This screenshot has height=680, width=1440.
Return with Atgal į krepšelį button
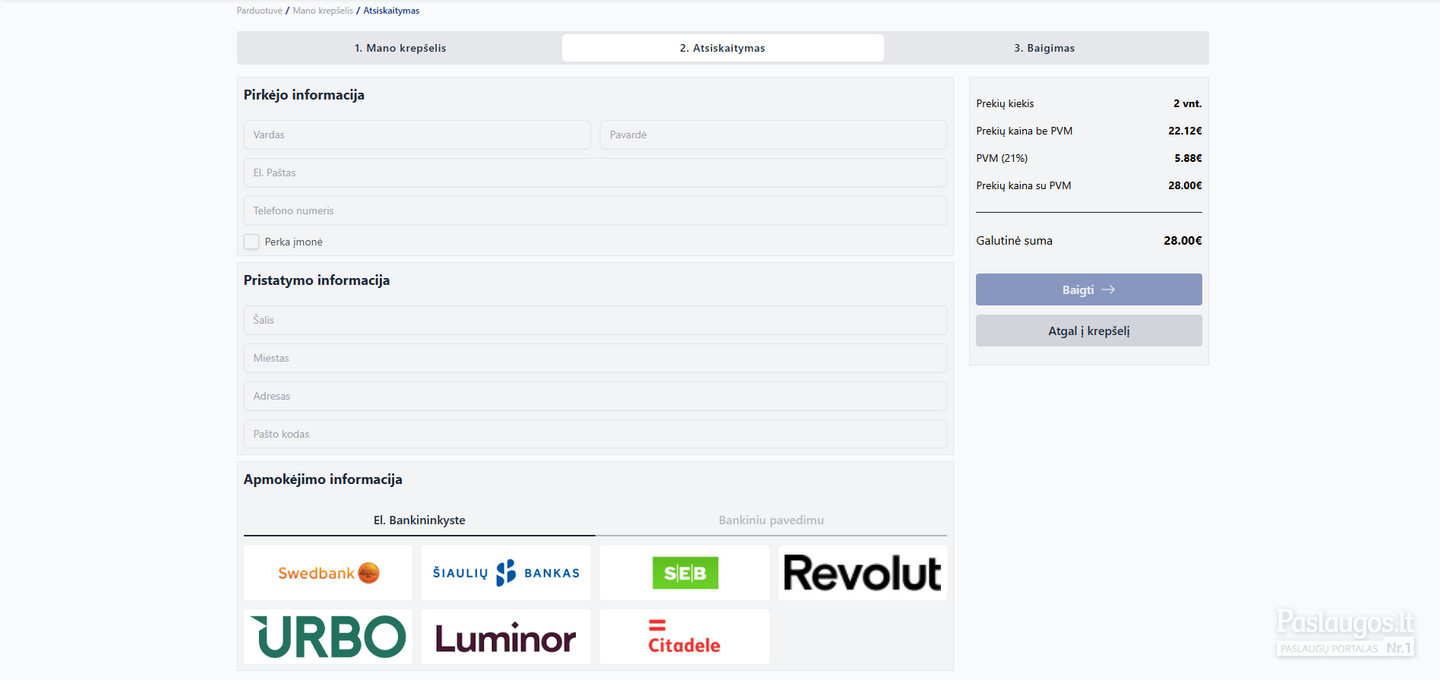pos(1089,331)
